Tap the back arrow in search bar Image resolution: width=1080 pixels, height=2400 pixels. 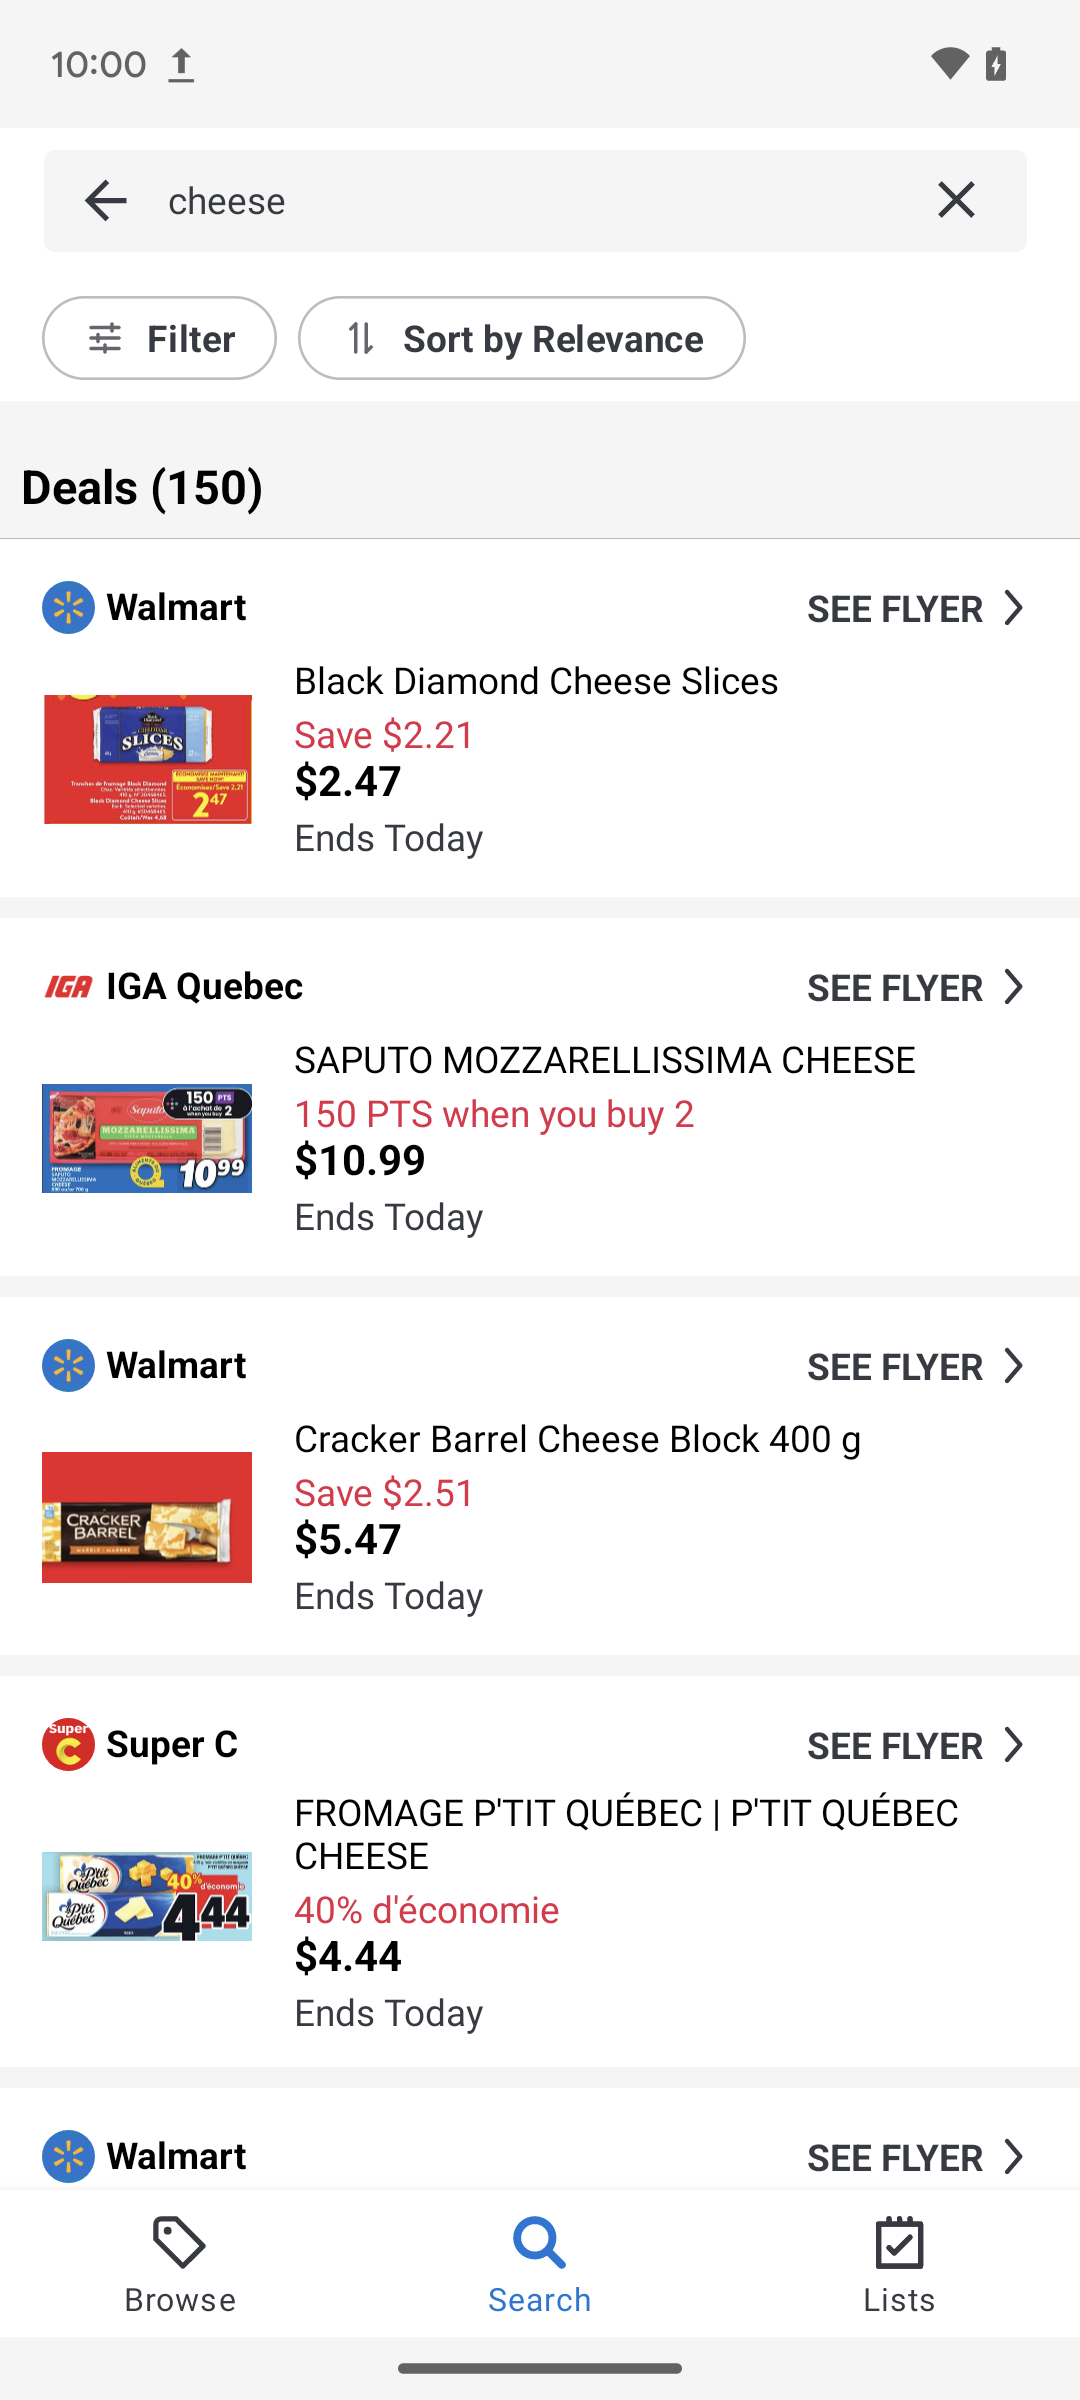point(105,201)
